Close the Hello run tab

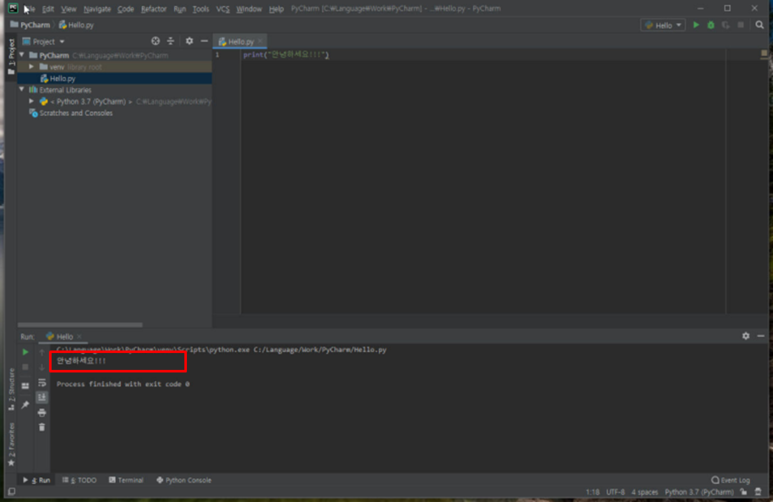(x=79, y=336)
